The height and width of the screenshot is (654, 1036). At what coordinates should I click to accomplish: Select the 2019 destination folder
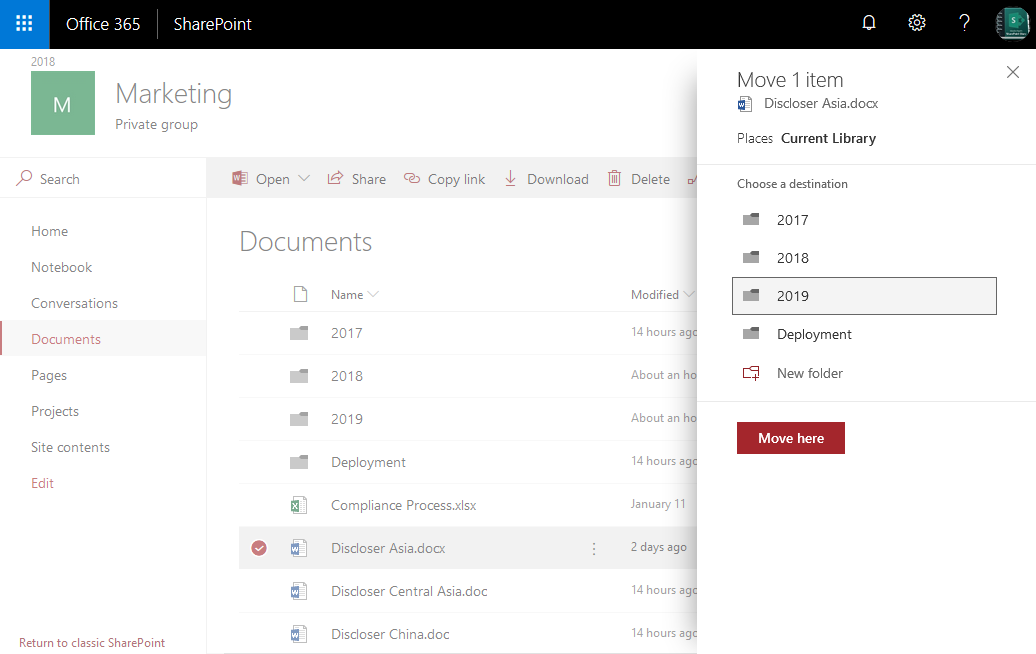coord(793,296)
